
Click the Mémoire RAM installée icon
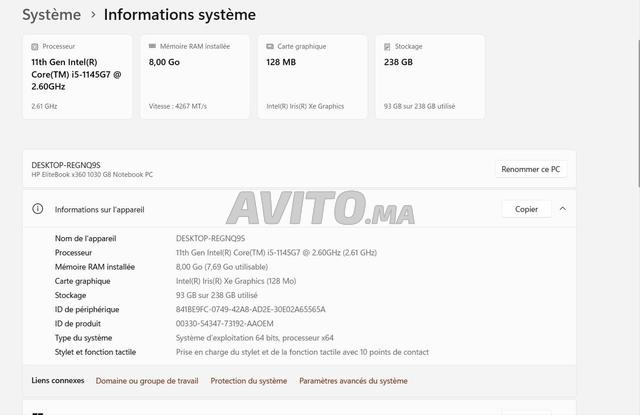tap(152, 46)
